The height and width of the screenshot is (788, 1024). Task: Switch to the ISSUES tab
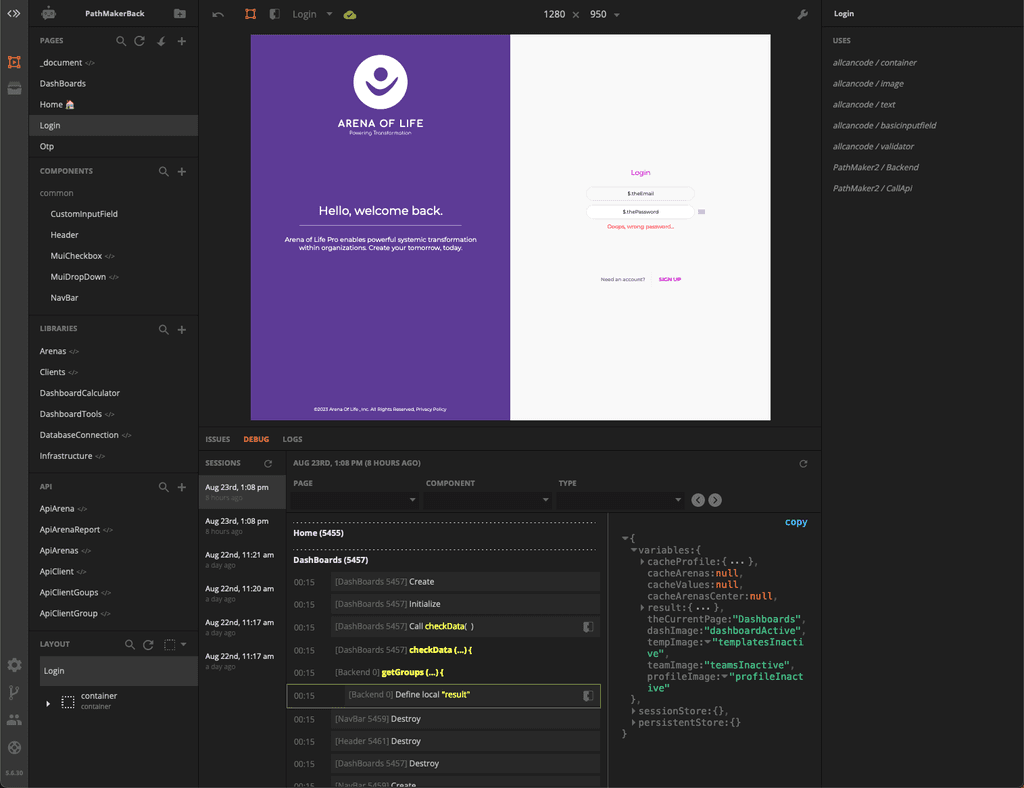(217, 439)
